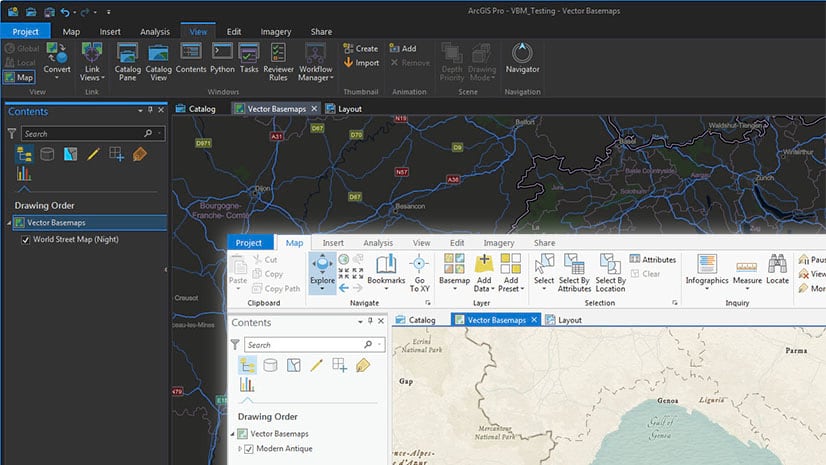The height and width of the screenshot is (465, 826).
Task: Click the Explore tool in light window
Action: (322, 272)
